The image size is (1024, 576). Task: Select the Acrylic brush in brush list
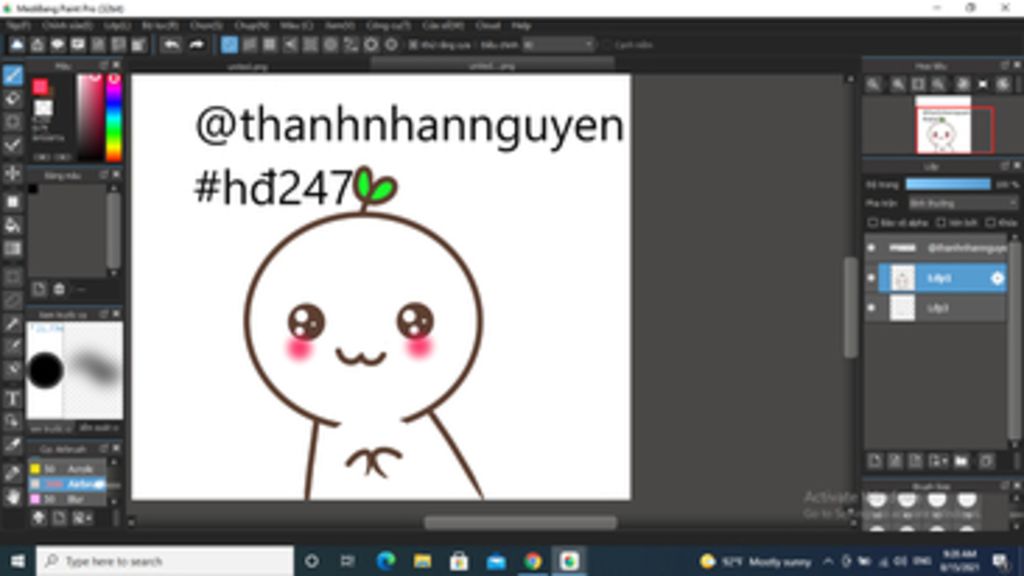pyautogui.click(x=68, y=469)
